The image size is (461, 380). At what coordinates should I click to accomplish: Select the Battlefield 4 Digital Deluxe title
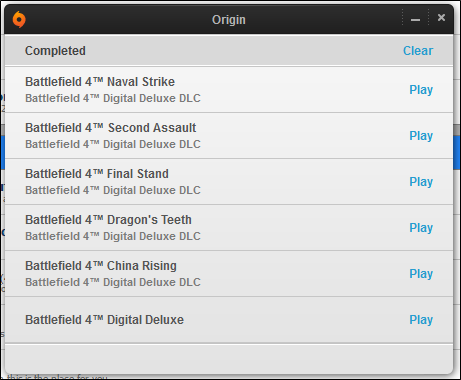click(x=105, y=320)
